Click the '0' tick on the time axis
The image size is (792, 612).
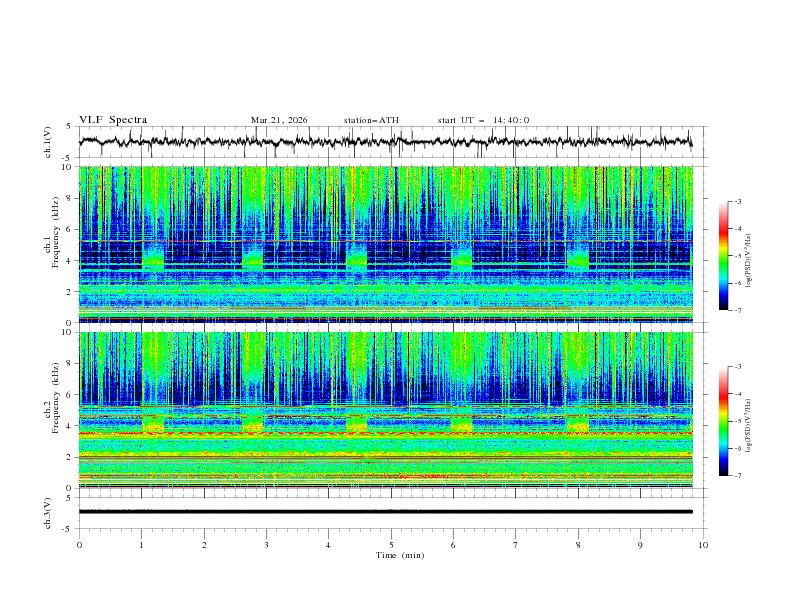point(79,545)
